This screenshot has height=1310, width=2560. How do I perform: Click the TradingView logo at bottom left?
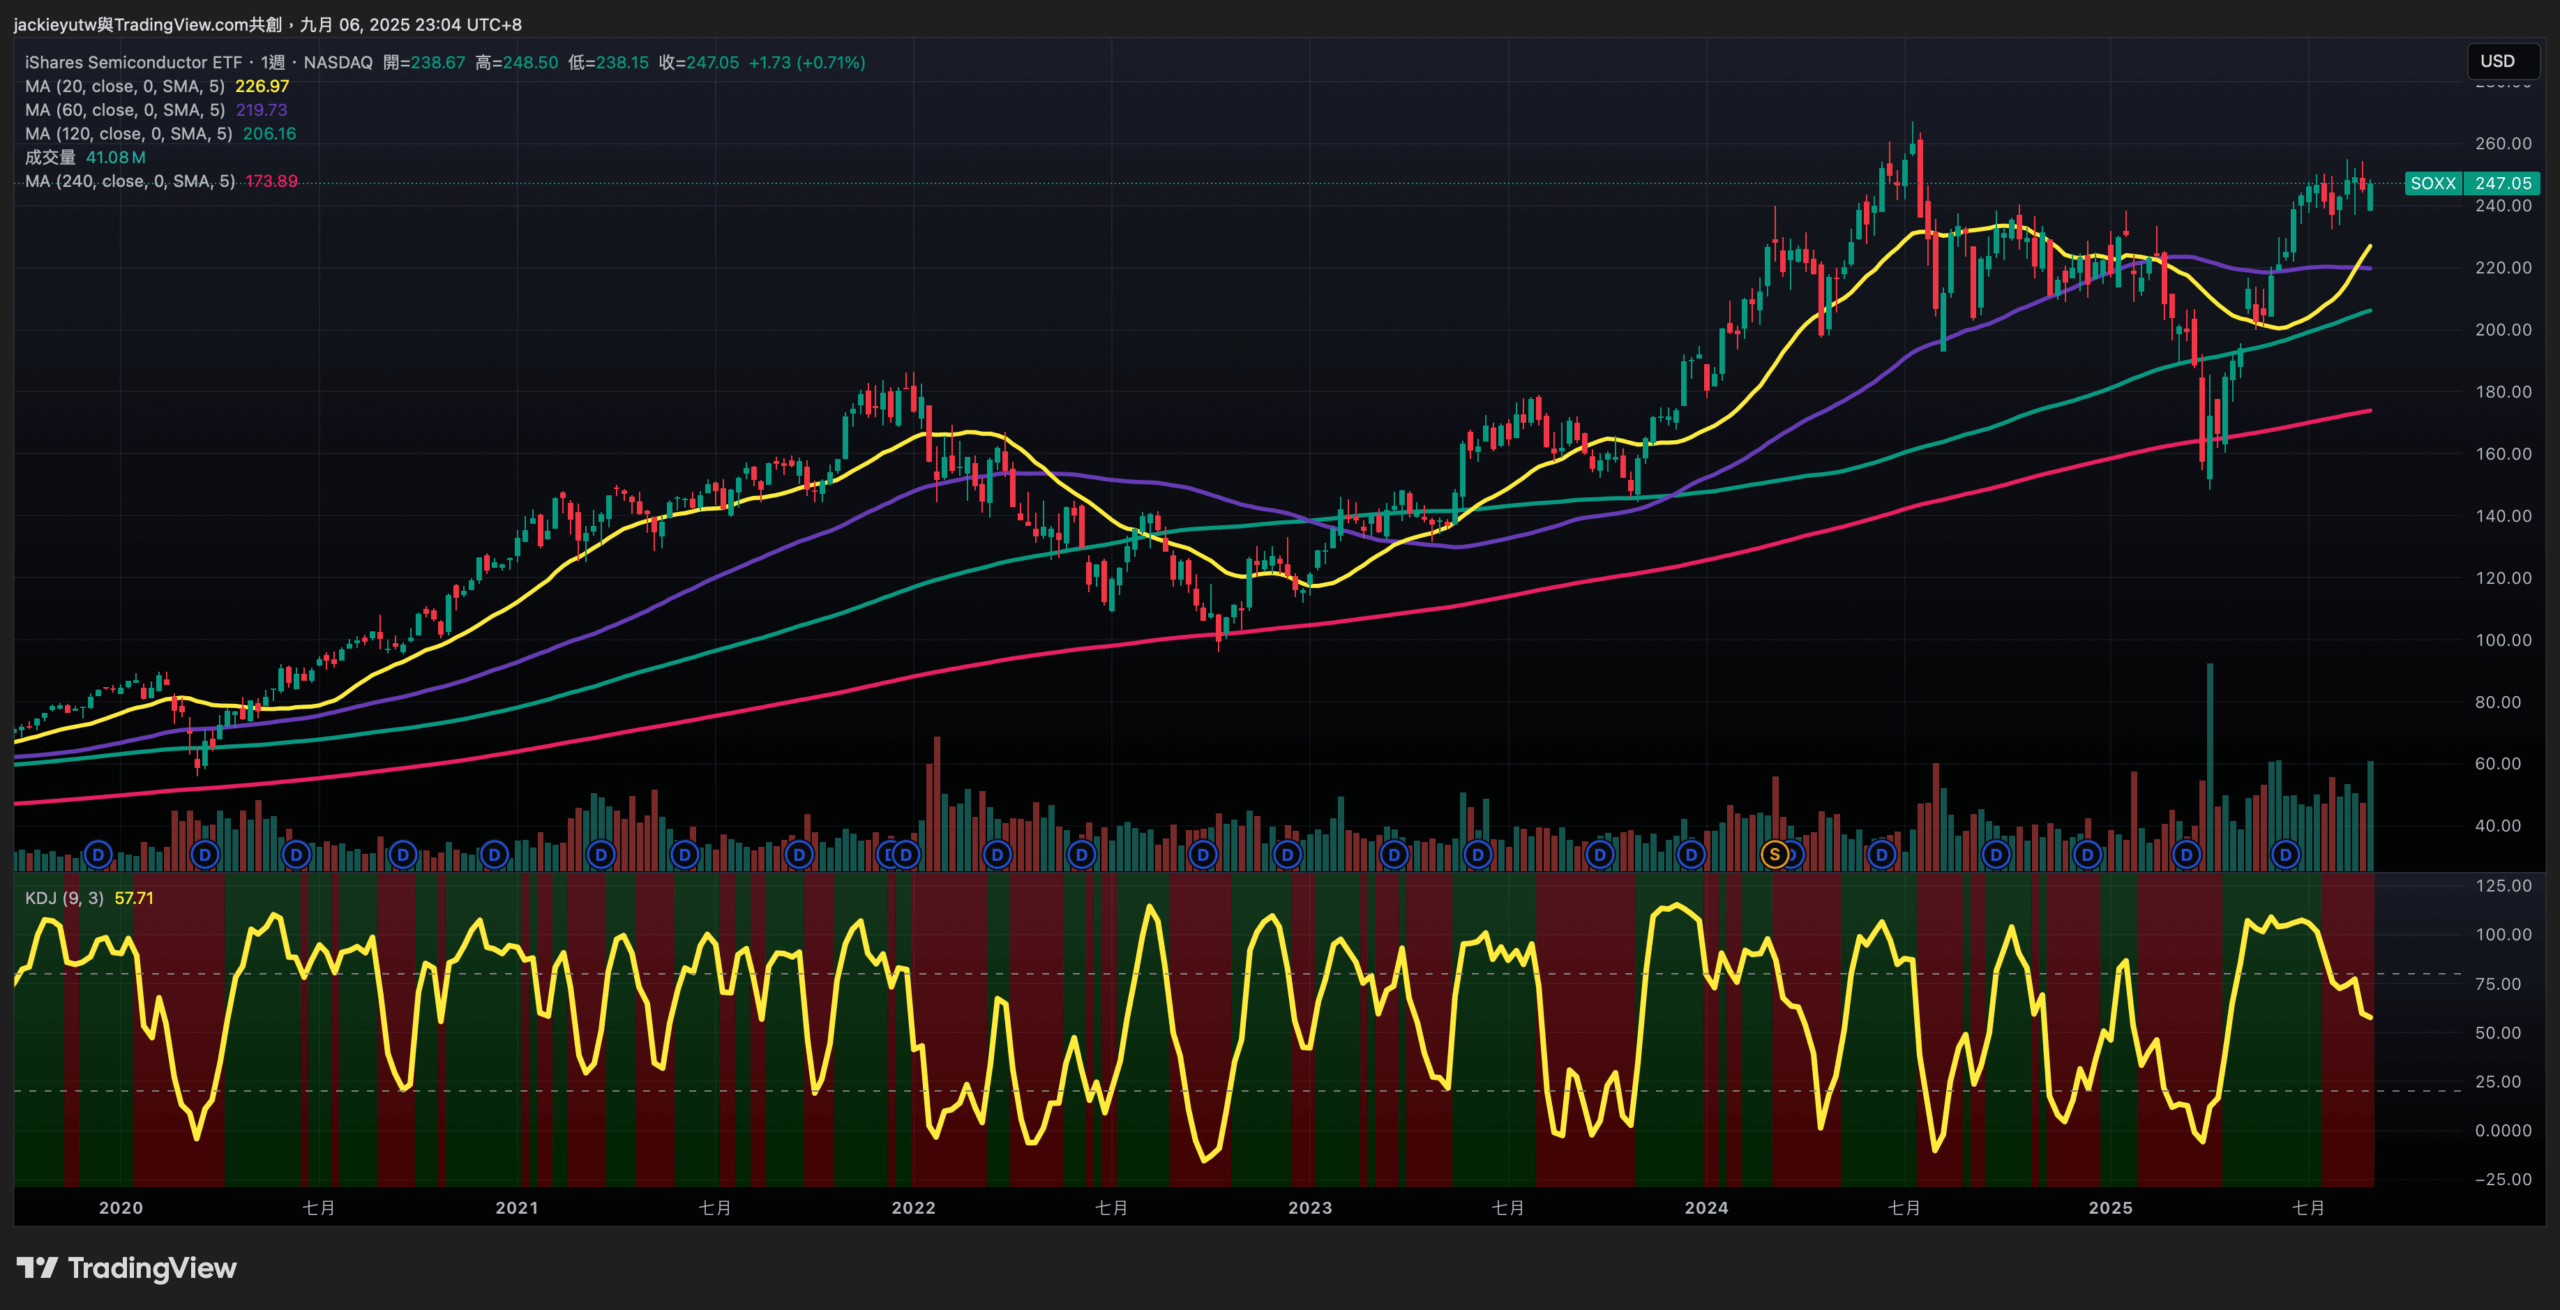(127, 1268)
